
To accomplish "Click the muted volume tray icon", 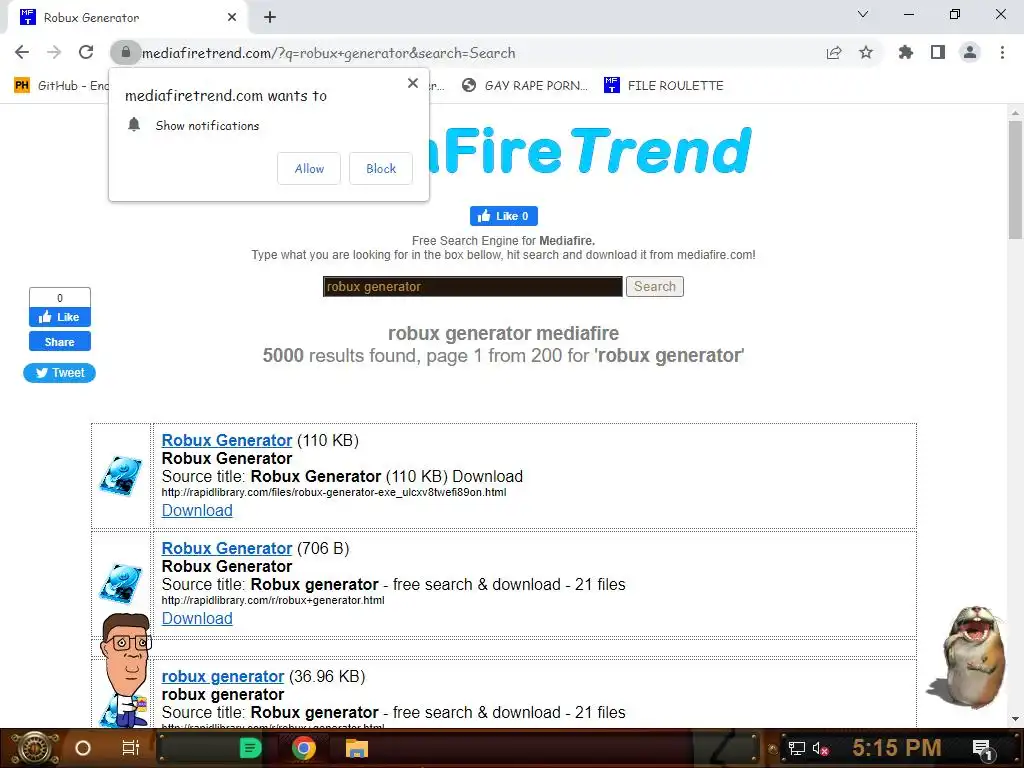I will click(x=820, y=748).
